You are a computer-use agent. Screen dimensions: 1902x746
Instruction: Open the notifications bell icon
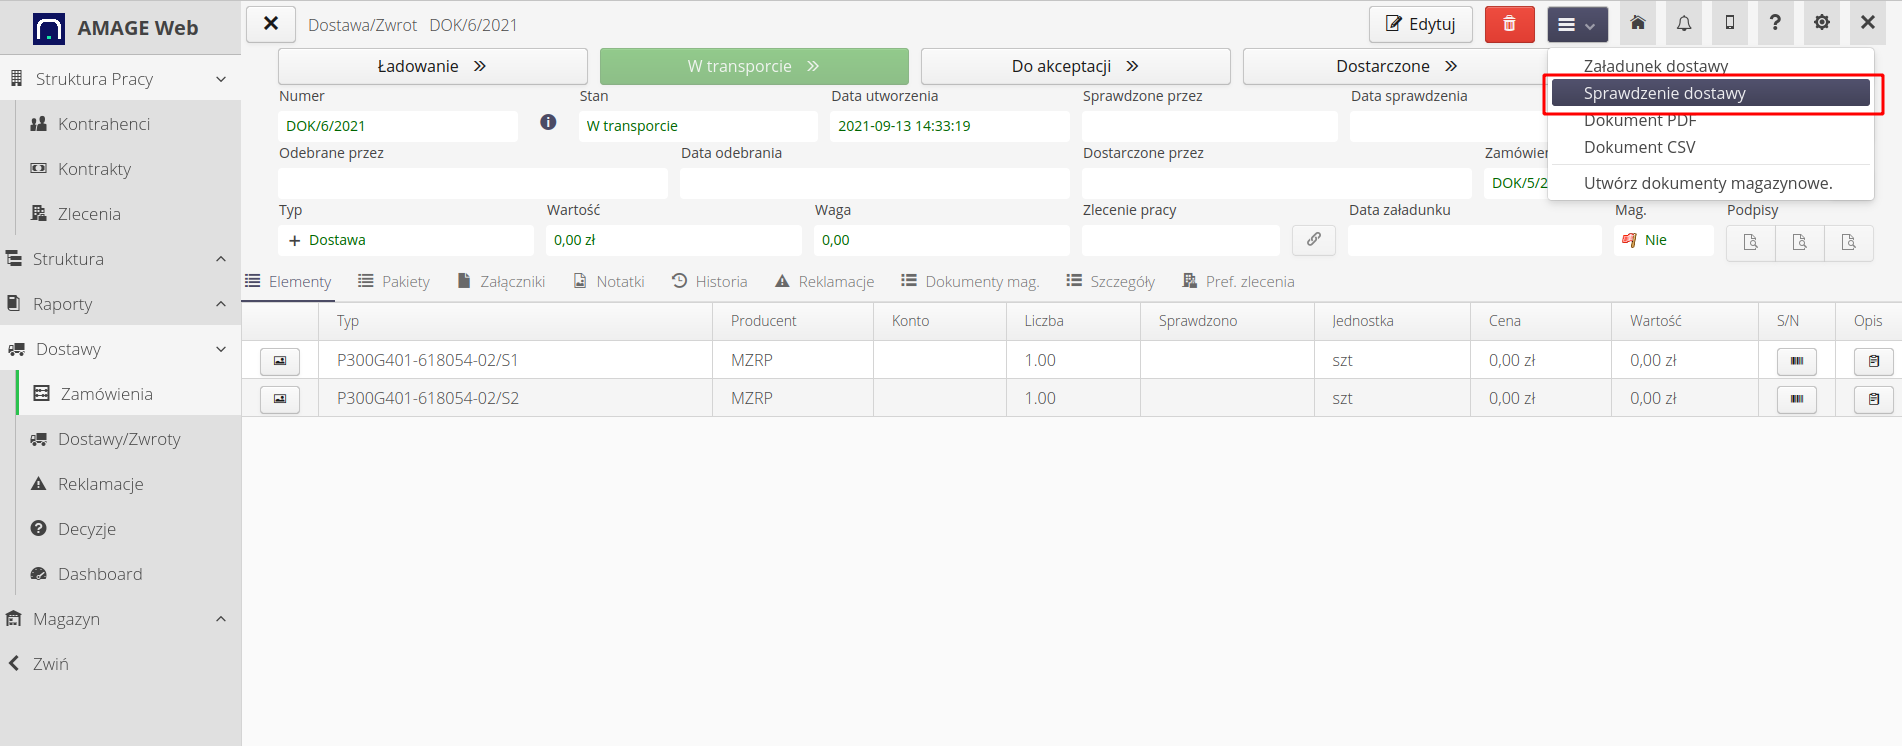1684,23
